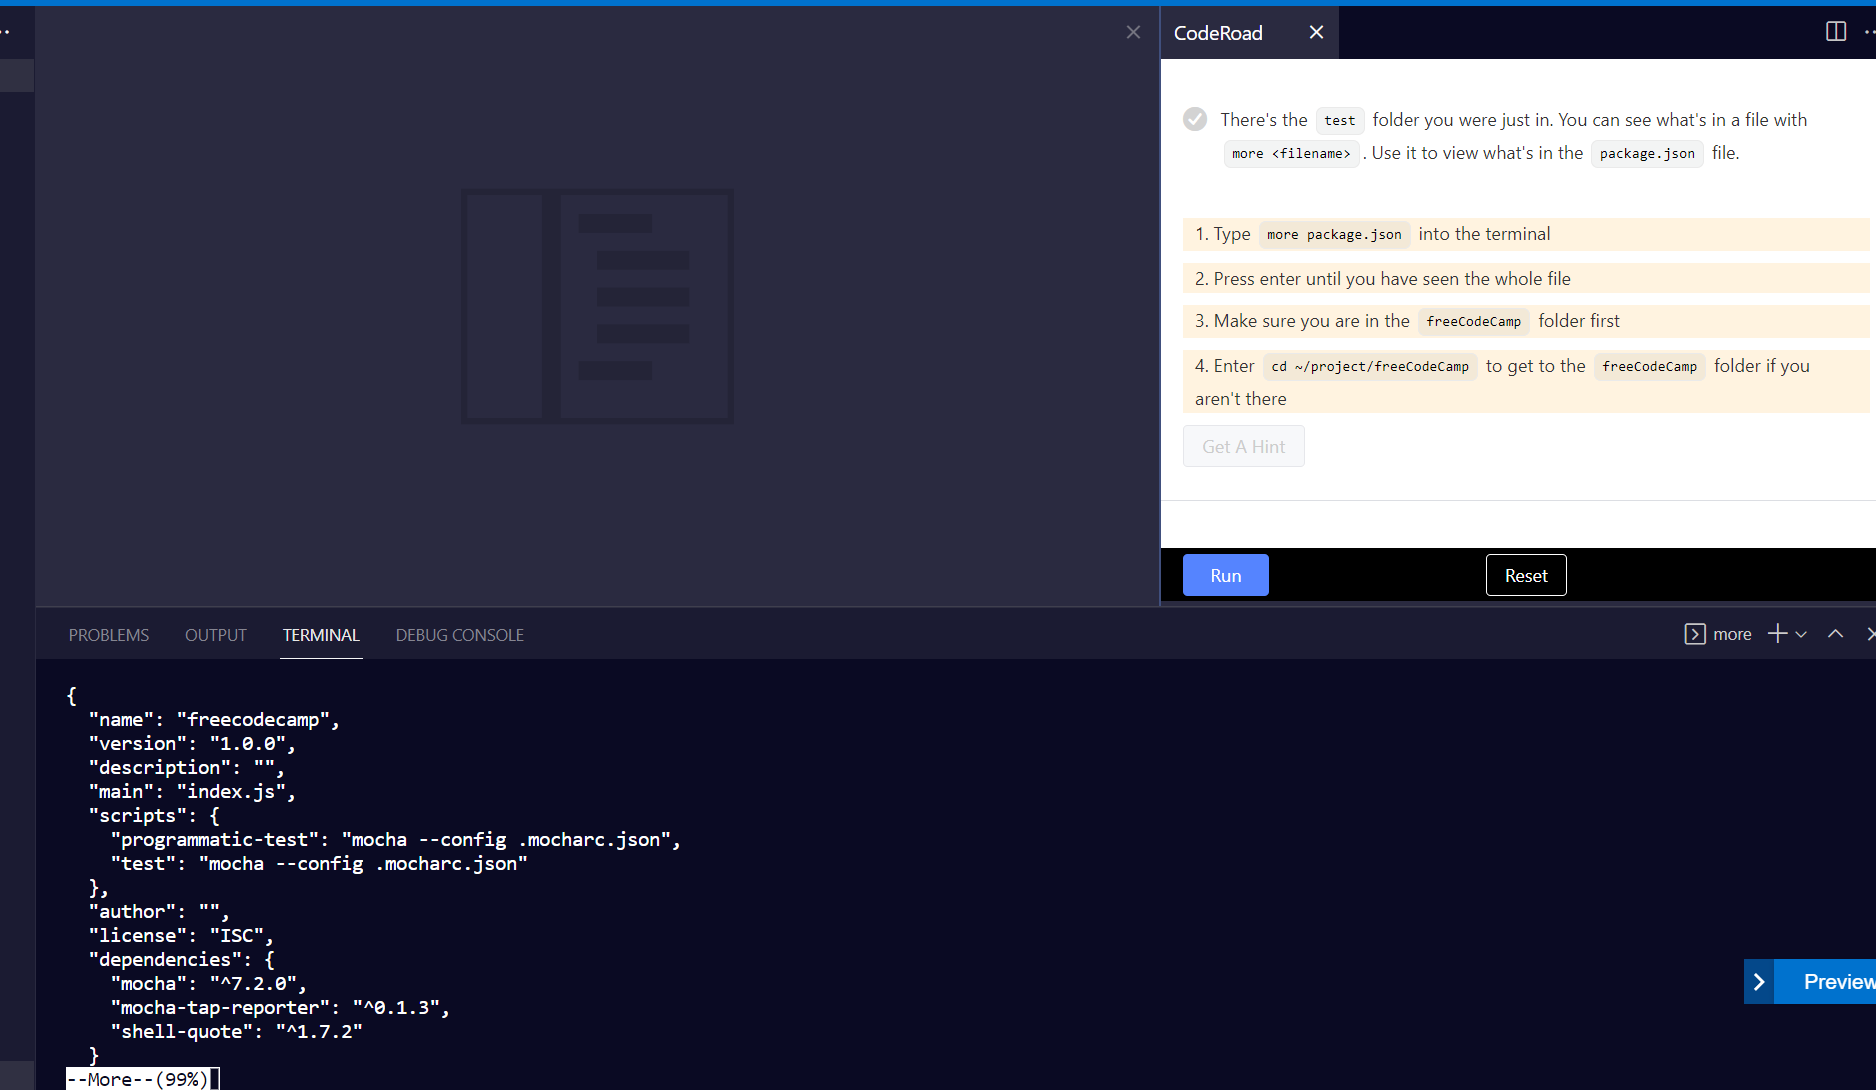Click hint 2 'Press enter until you have seen'

coord(1525,278)
